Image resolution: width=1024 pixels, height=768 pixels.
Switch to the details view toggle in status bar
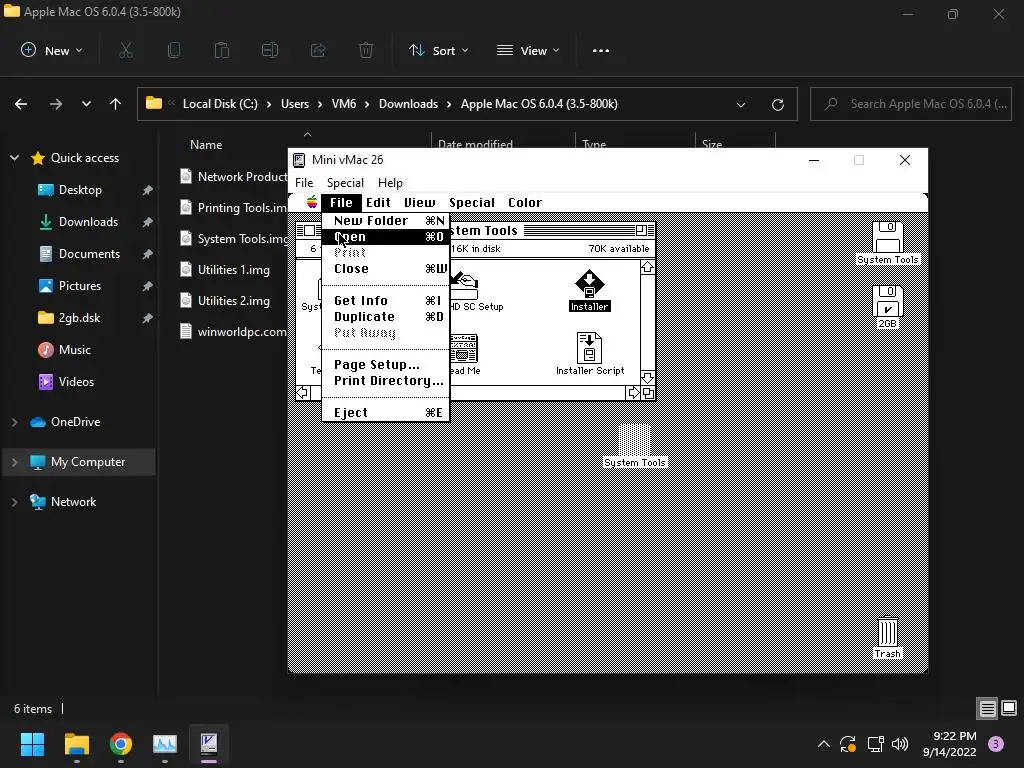[x=987, y=709]
